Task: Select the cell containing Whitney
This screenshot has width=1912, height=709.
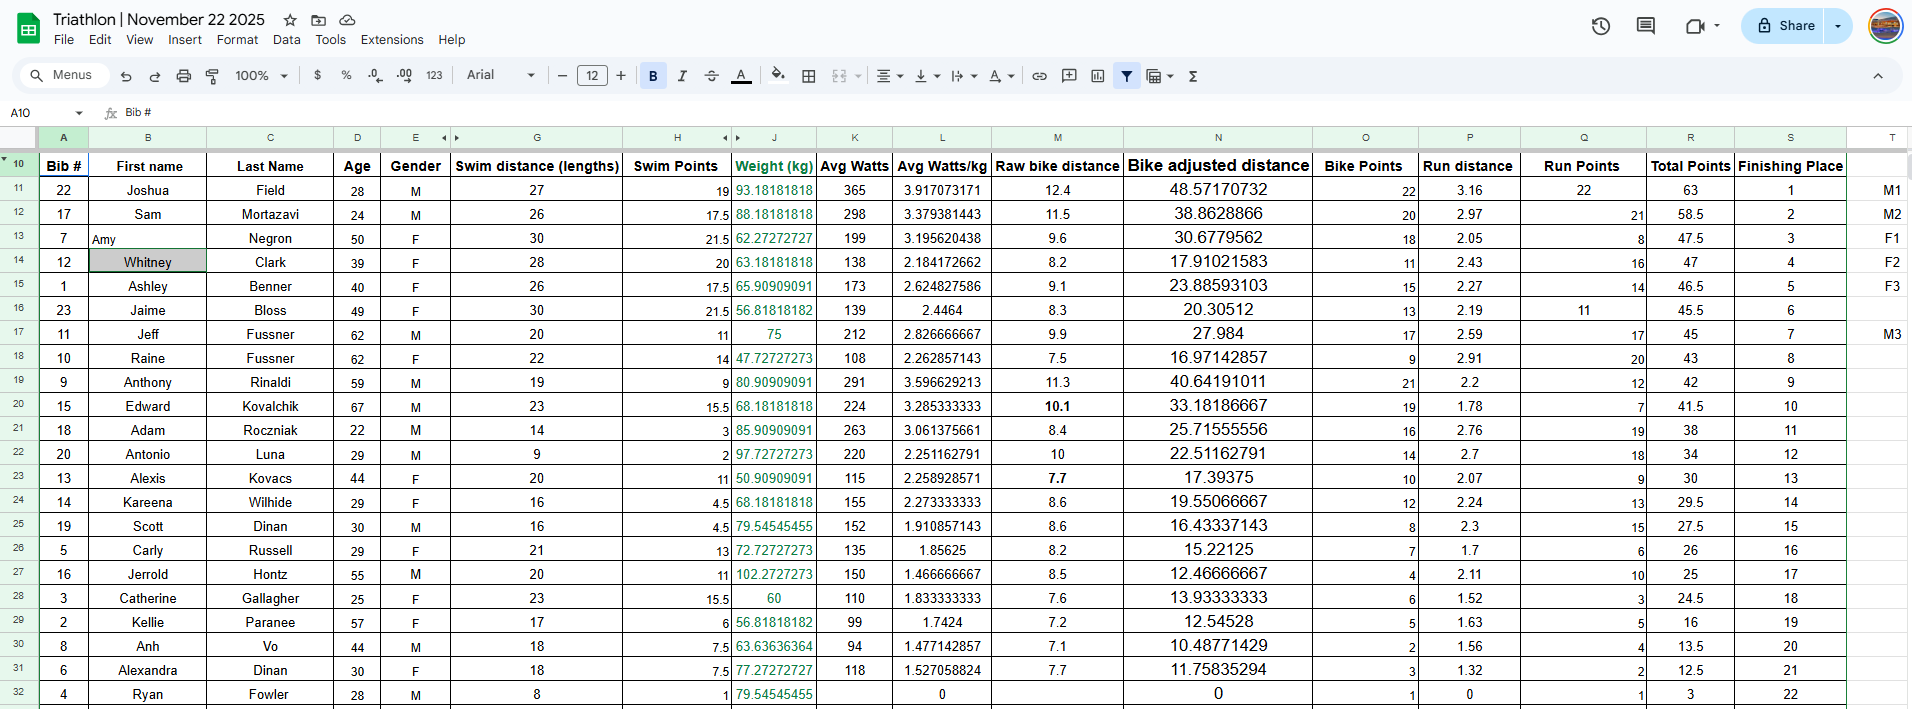Action: pos(148,262)
